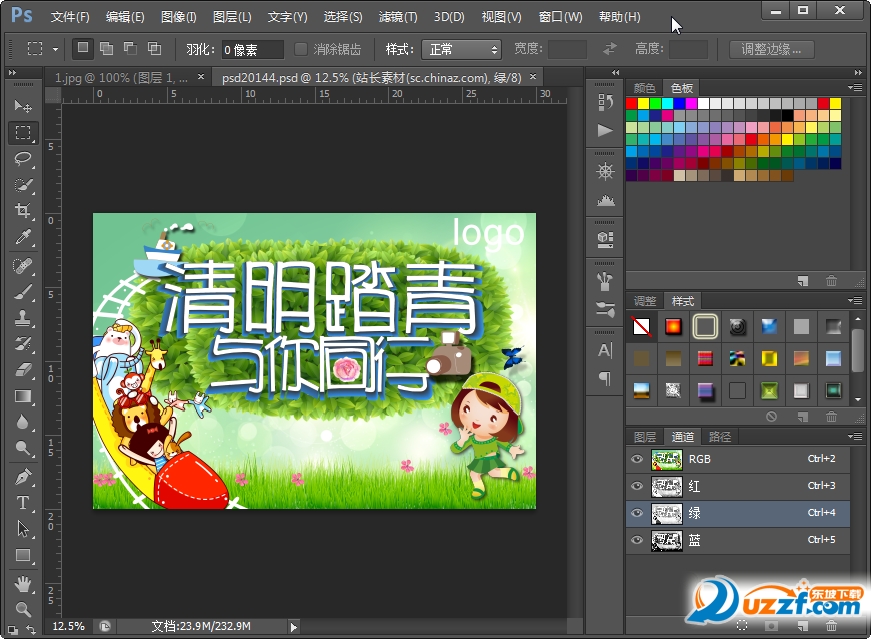
Task: Switch to the 1.jpg document tab
Action: tap(115, 77)
